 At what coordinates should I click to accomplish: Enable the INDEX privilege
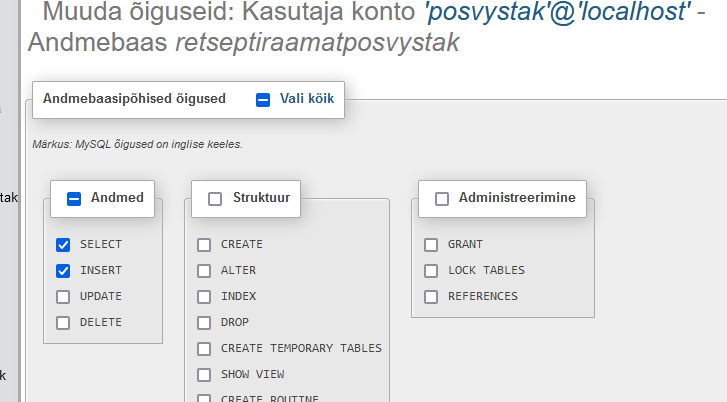[204, 296]
